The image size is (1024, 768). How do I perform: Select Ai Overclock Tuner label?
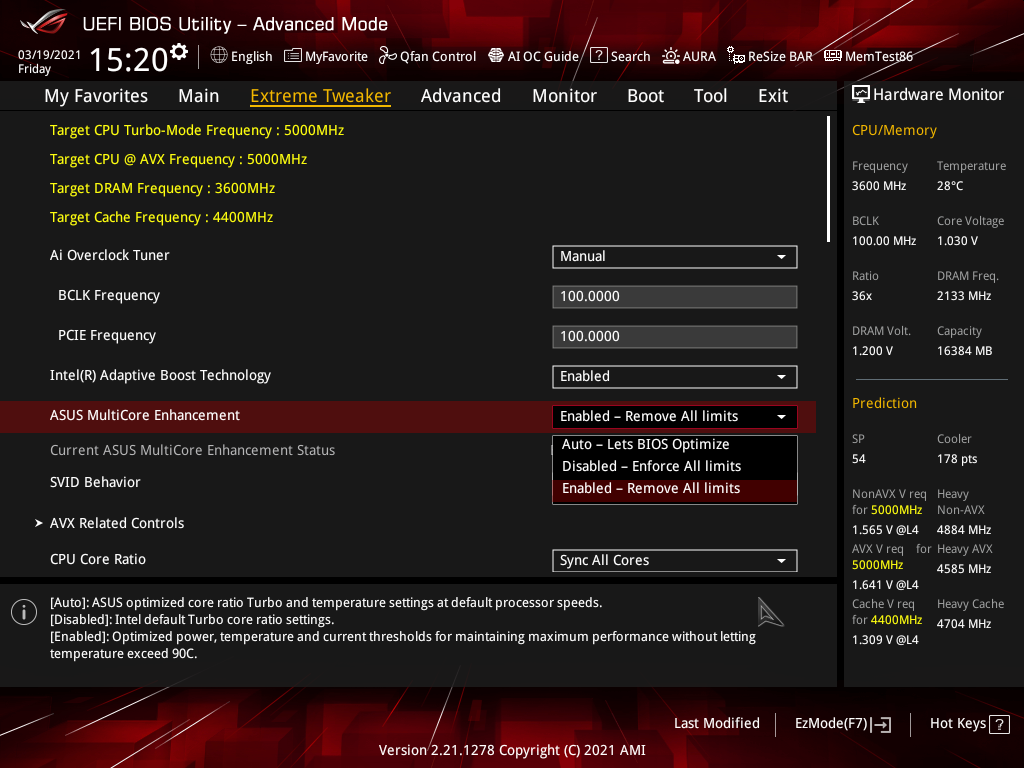(x=110, y=255)
